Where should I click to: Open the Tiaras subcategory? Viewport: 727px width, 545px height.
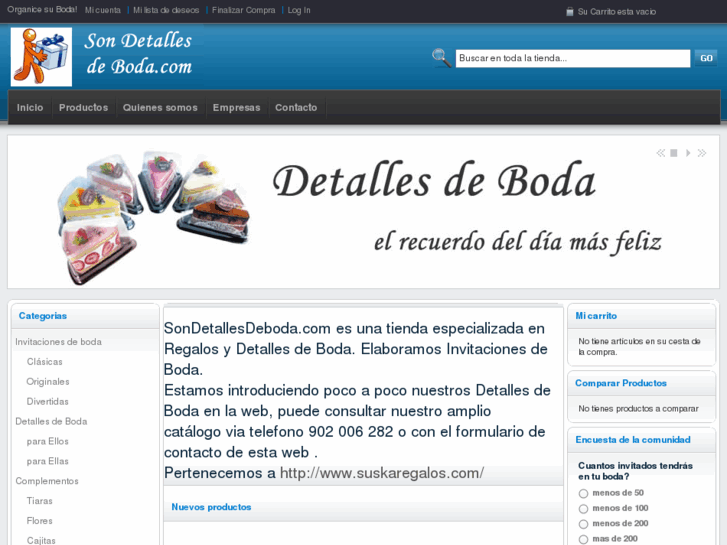pyautogui.click(x=39, y=501)
